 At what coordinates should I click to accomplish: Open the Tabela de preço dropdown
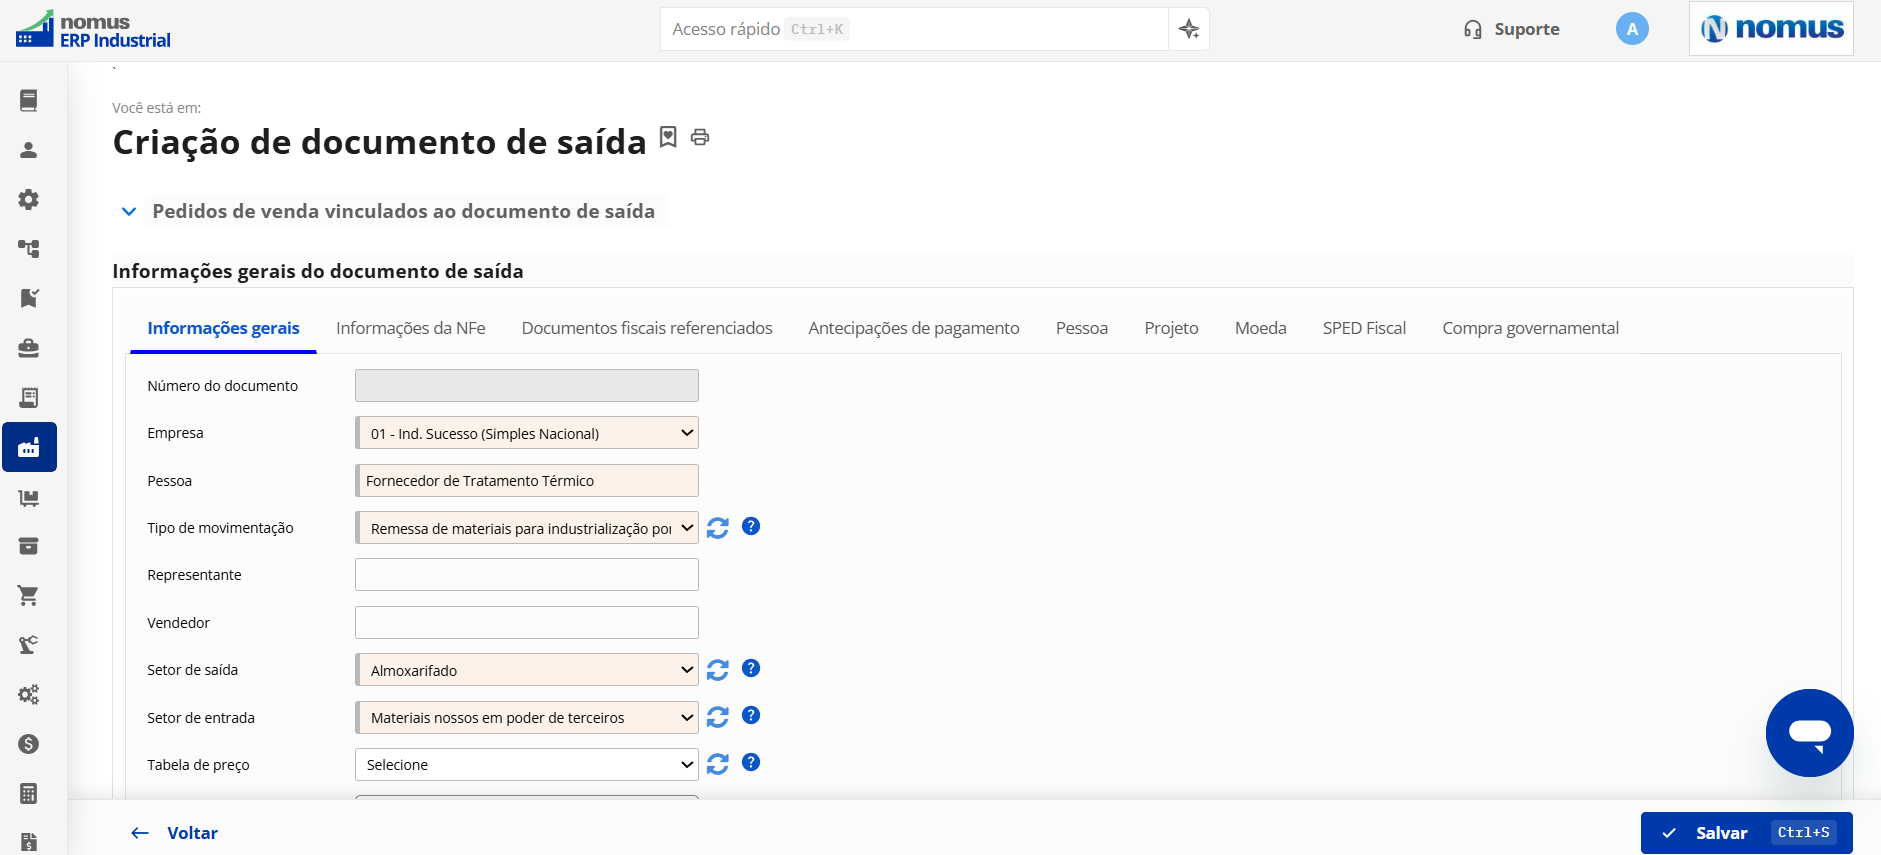click(527, 764)
